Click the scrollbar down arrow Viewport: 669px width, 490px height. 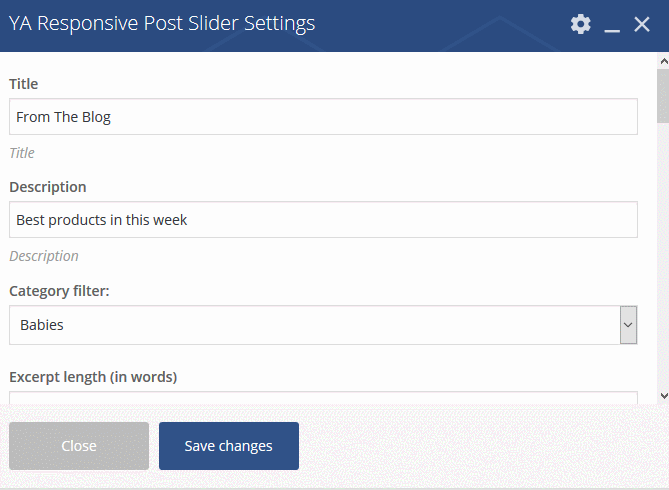click(x=663, y=396)
